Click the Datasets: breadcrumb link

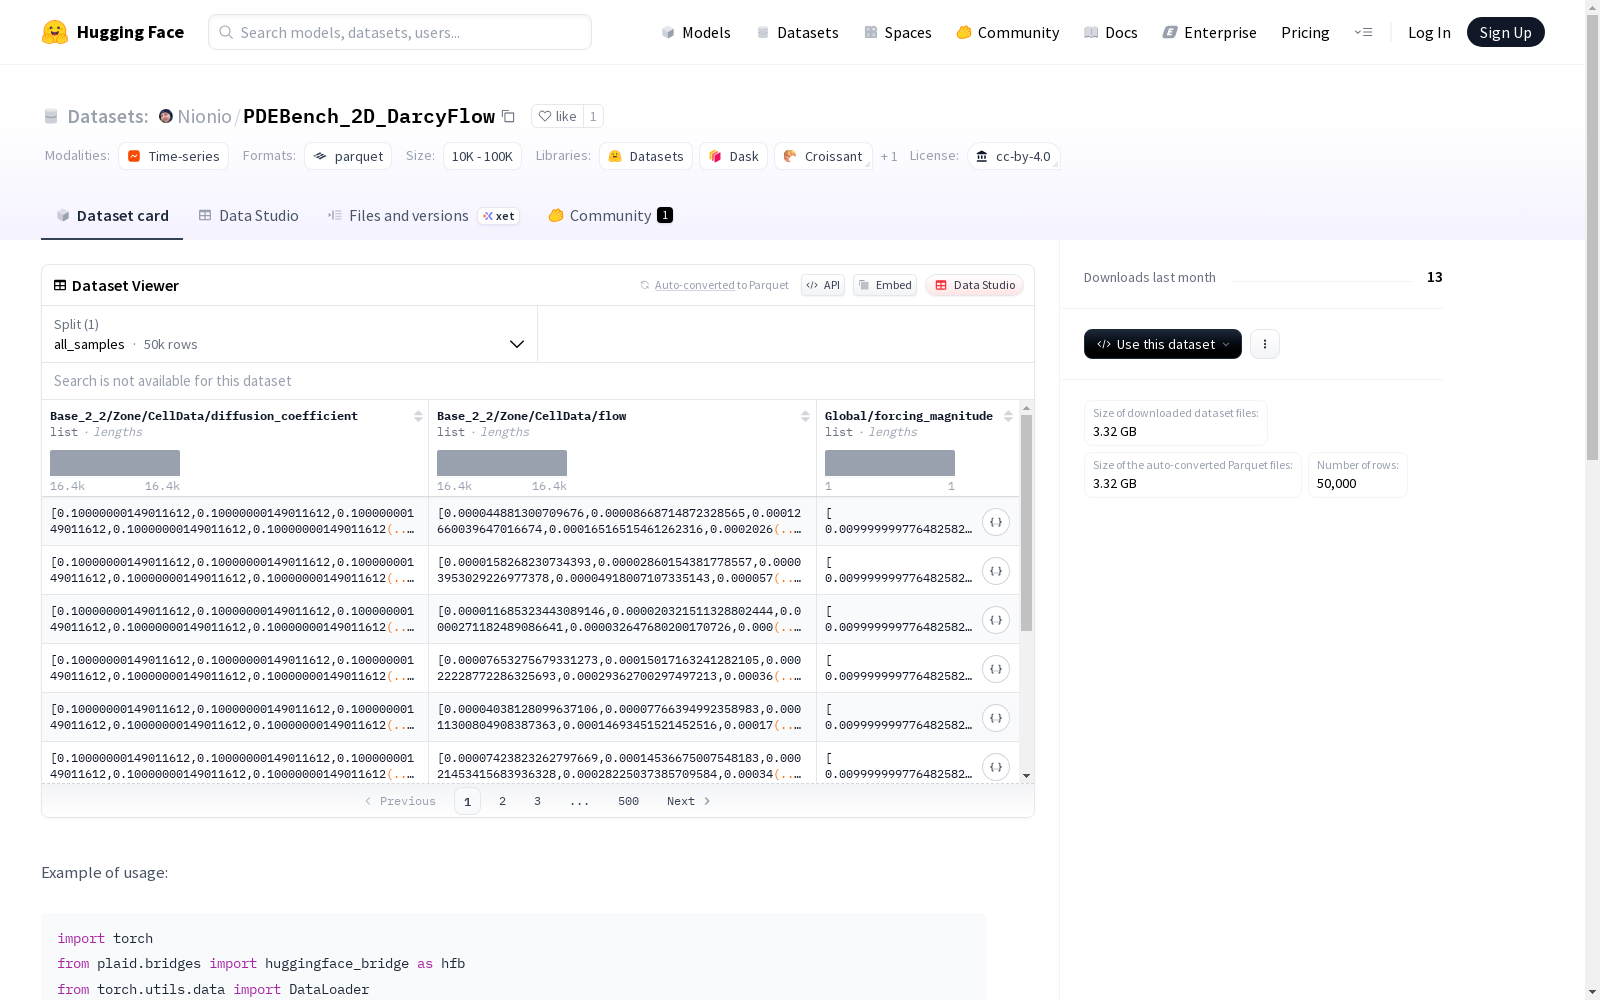pos(108,116)
